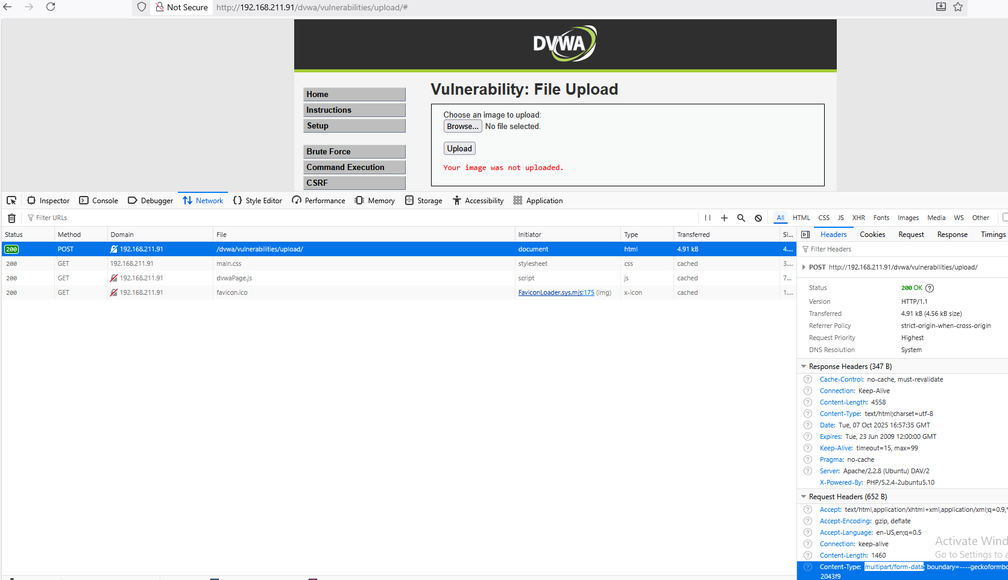Expand the POST request URL summary
Image resolution: width=1008 pixels, height=580 pixels.
(x=804, y=267)
